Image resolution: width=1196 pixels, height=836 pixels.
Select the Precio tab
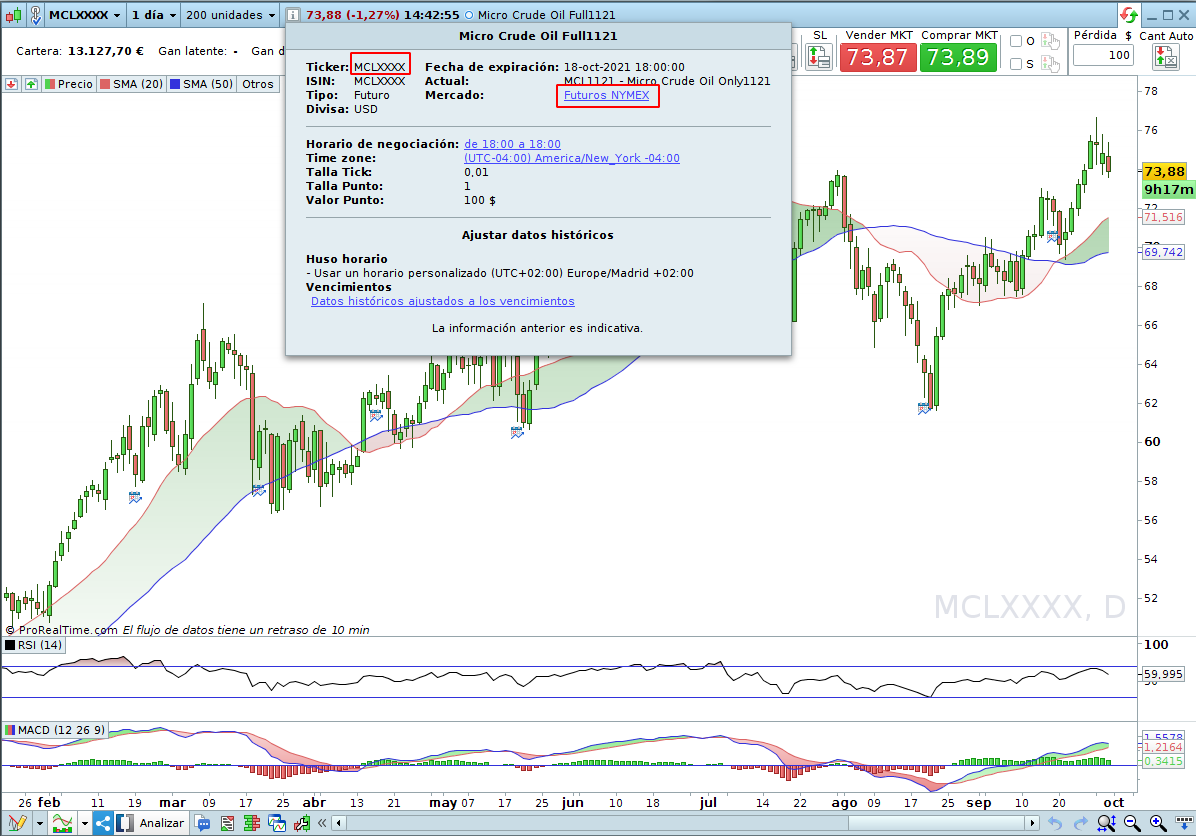pos(69,84)
